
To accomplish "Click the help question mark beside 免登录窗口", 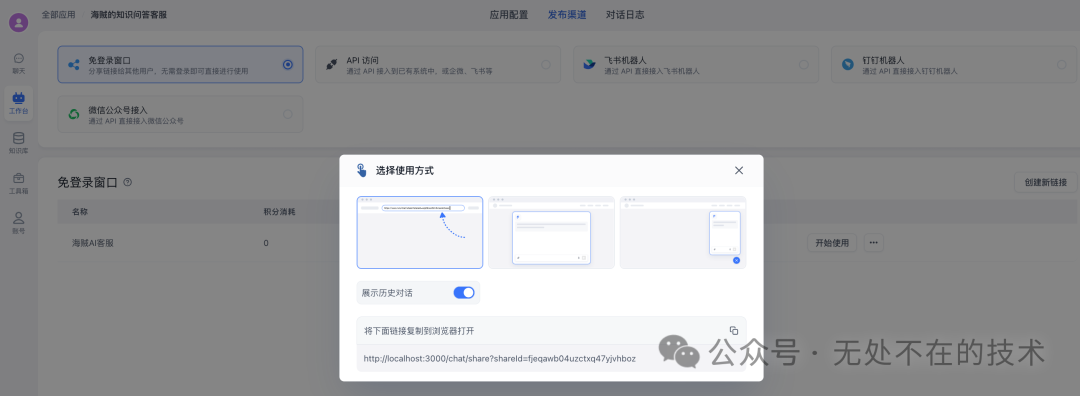I will [127, 183].
